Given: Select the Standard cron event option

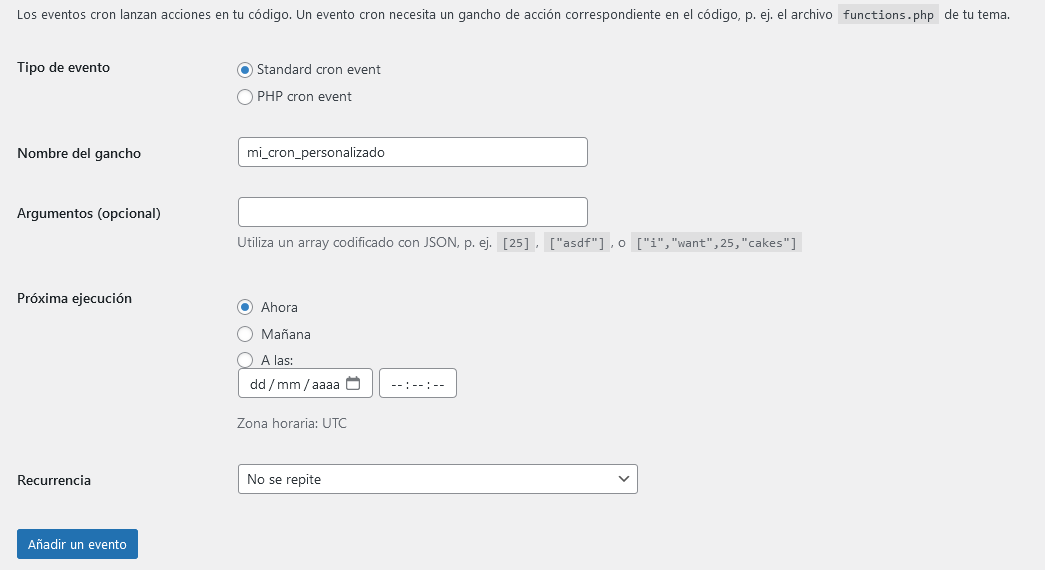Looking at the screenshot, I should click(x=245, y=70).
